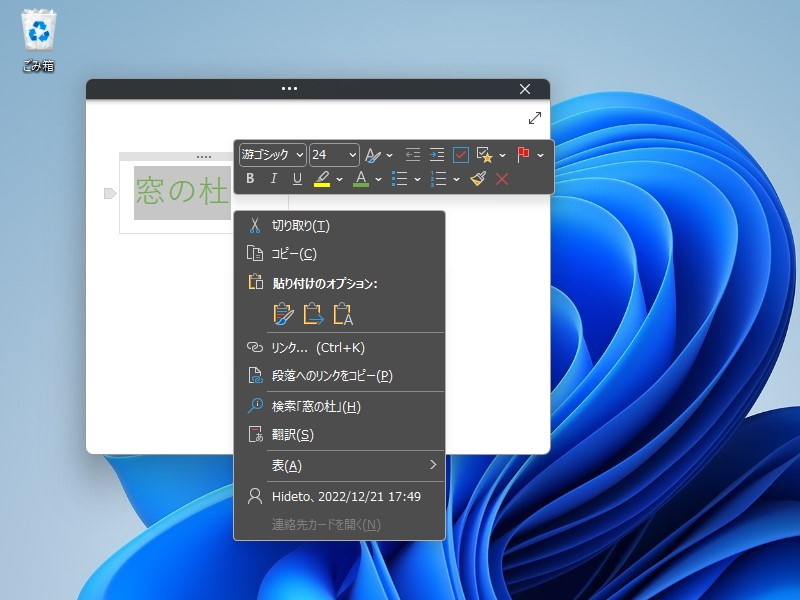This screenshot has width=800, height=600.
Task: Click the Format Painter brush icon
Action: pyautogui.click(x=478, y=179)
